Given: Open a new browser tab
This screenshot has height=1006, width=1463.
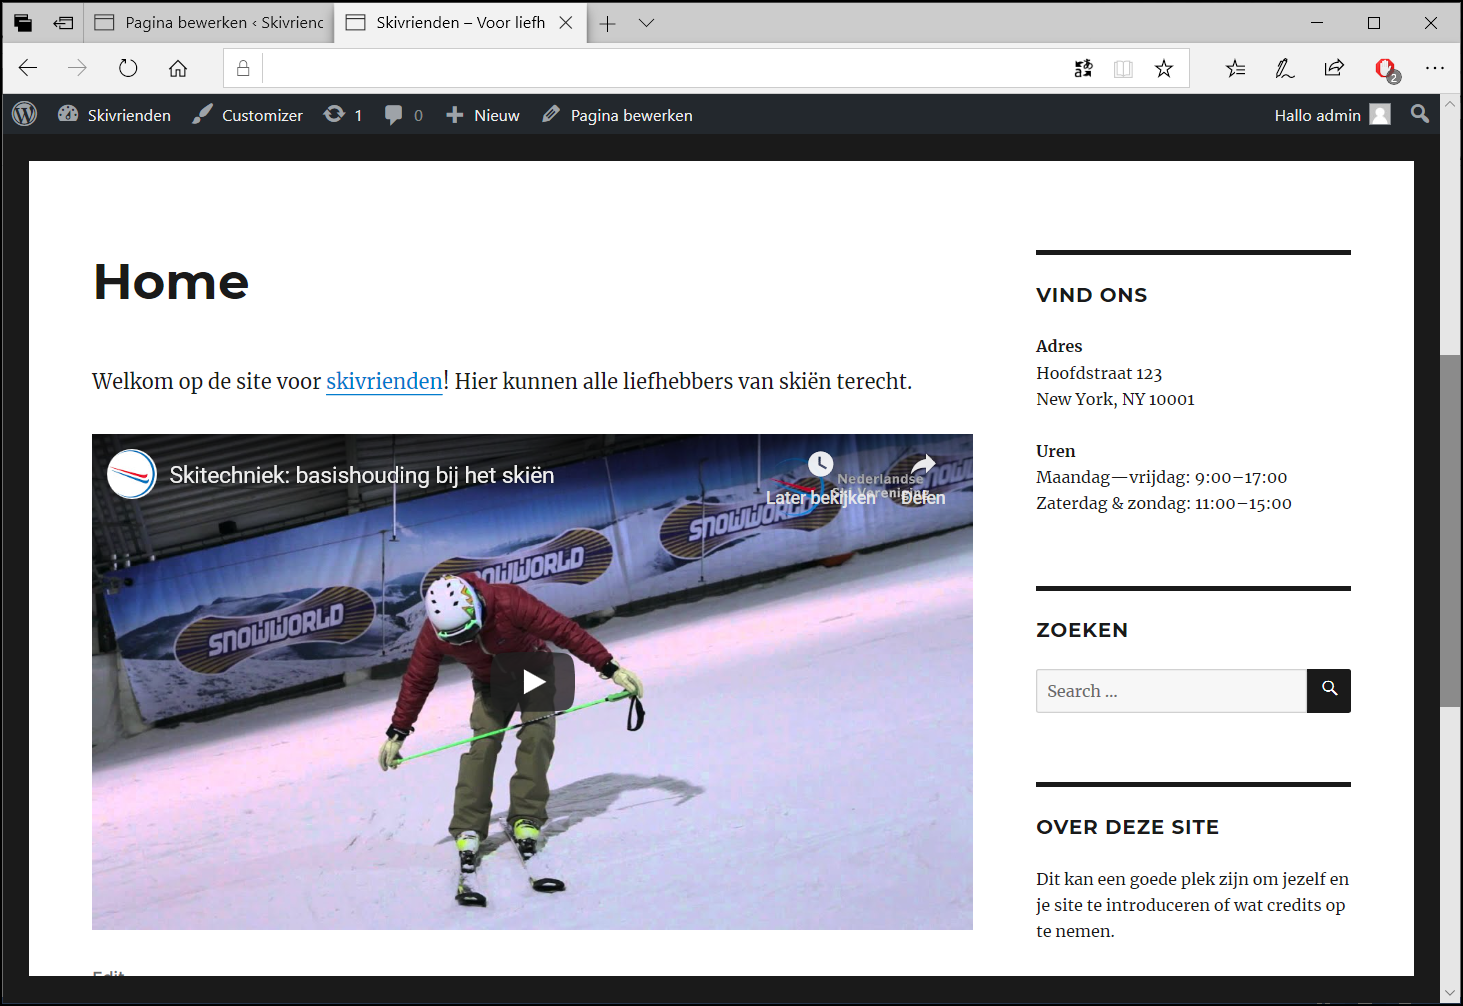Looking at the screenshot, I should pyautogui.click(x=607, y=23).
